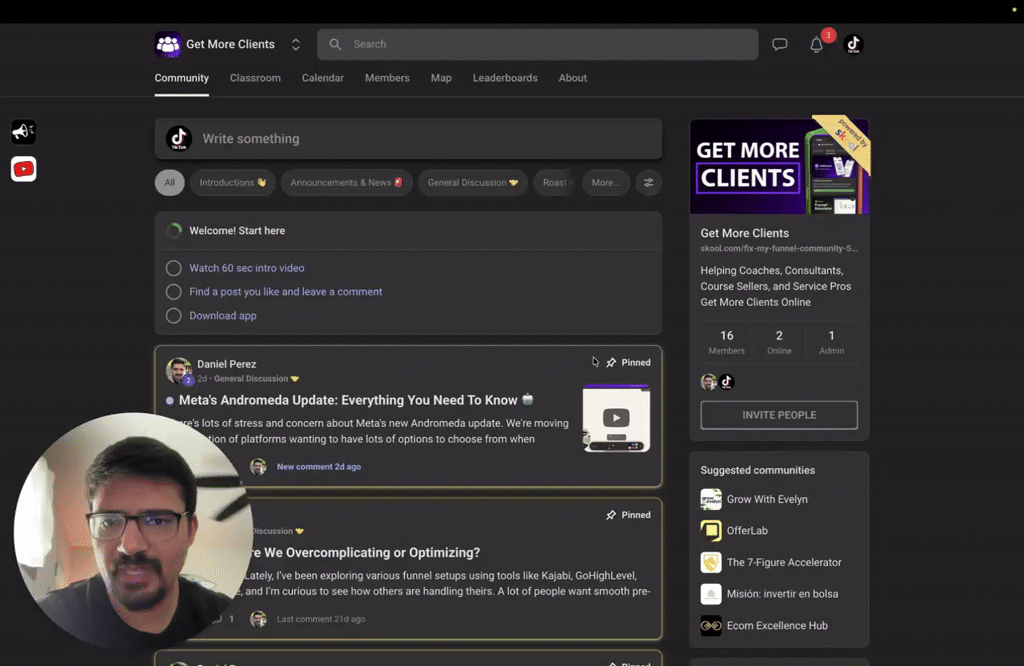The width and height of the screenshot is (1024, 666).
Task: Switch to the Map tab
Action: pyautogui.click(x=441, y=78)
